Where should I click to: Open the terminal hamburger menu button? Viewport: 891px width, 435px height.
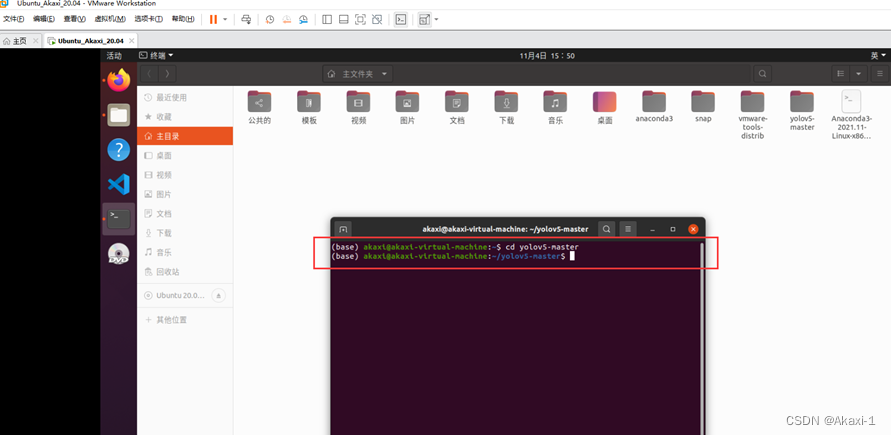tap(628, 229)
